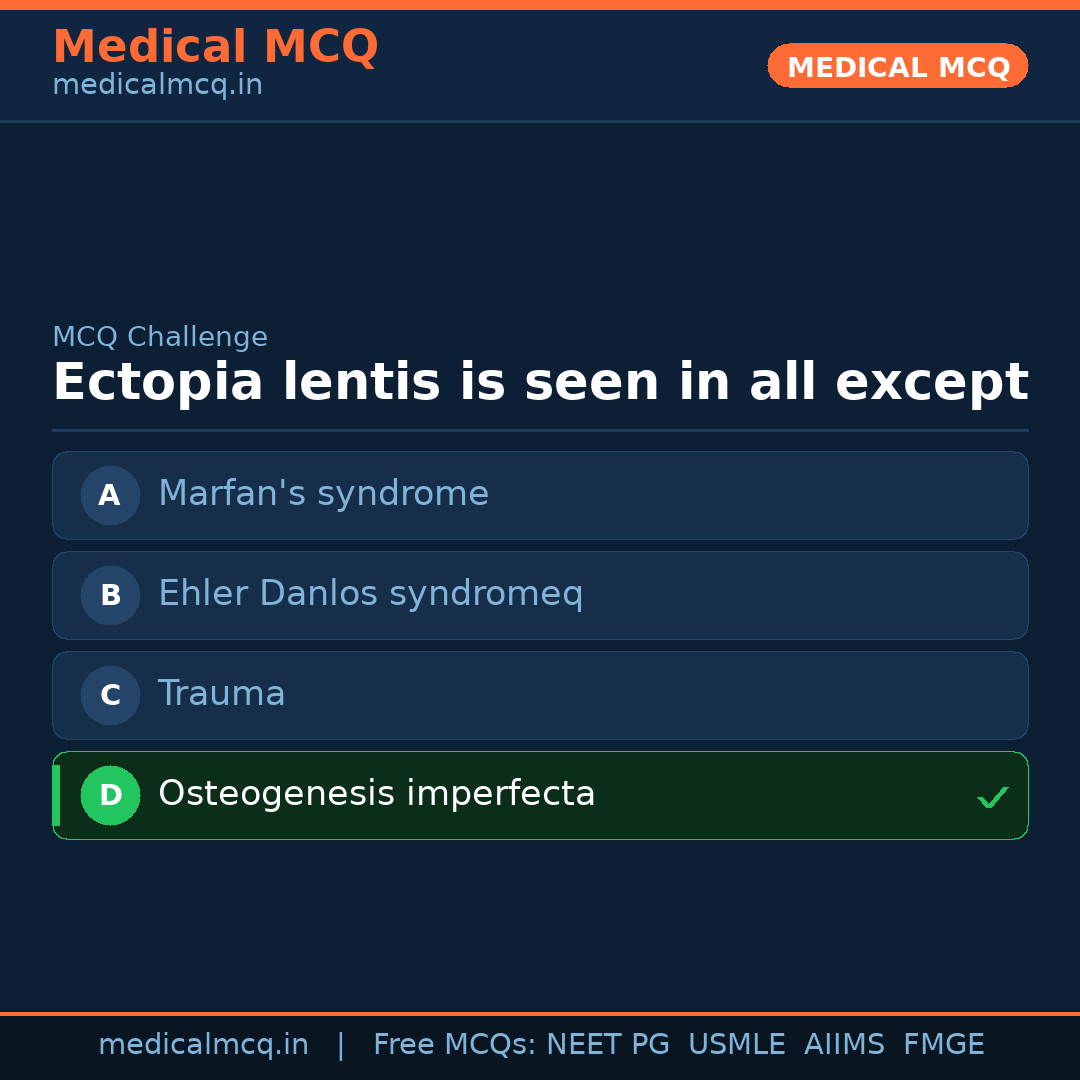
Task: Click the Free MCQs label in the footer
Action: tap(455, 1045)
